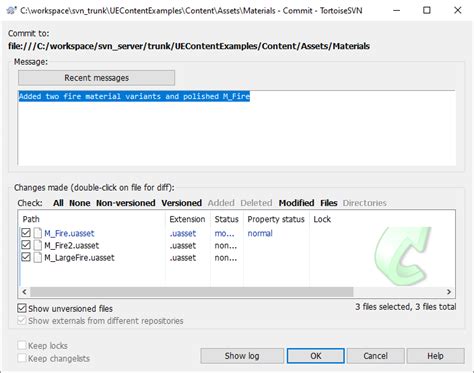Maximize the TortoiseSVN commit window
Screen dimensions: 474x373
pyautogui.click(x=427, y=10)
